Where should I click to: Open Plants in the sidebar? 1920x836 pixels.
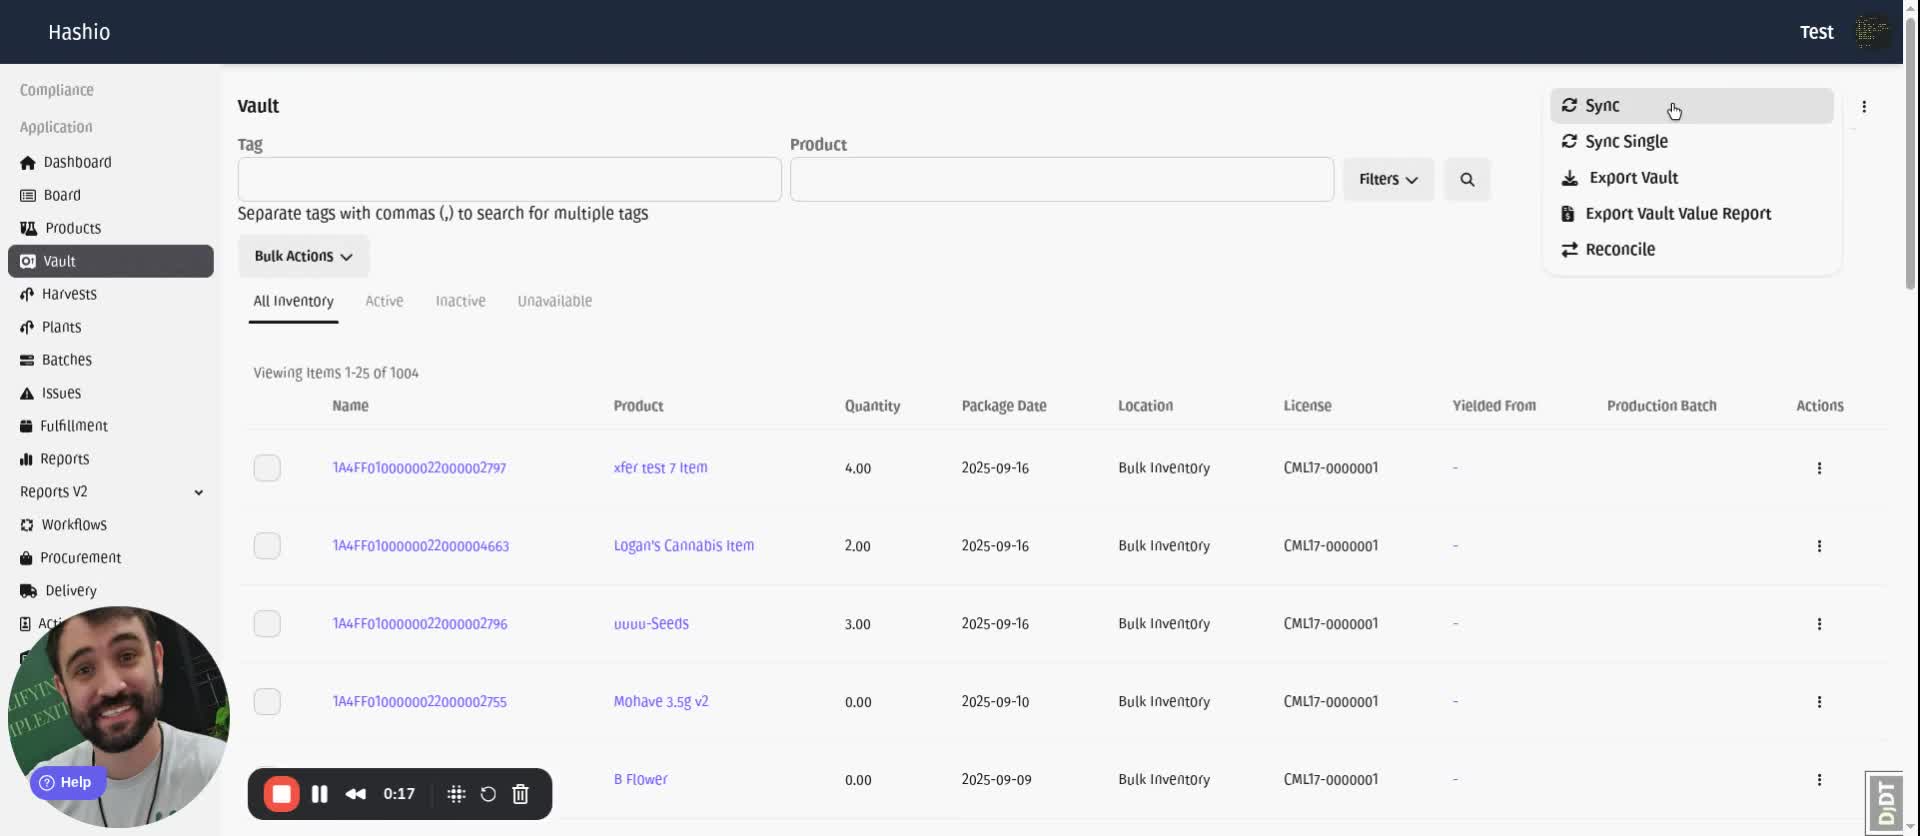click(x=51, y=327)
